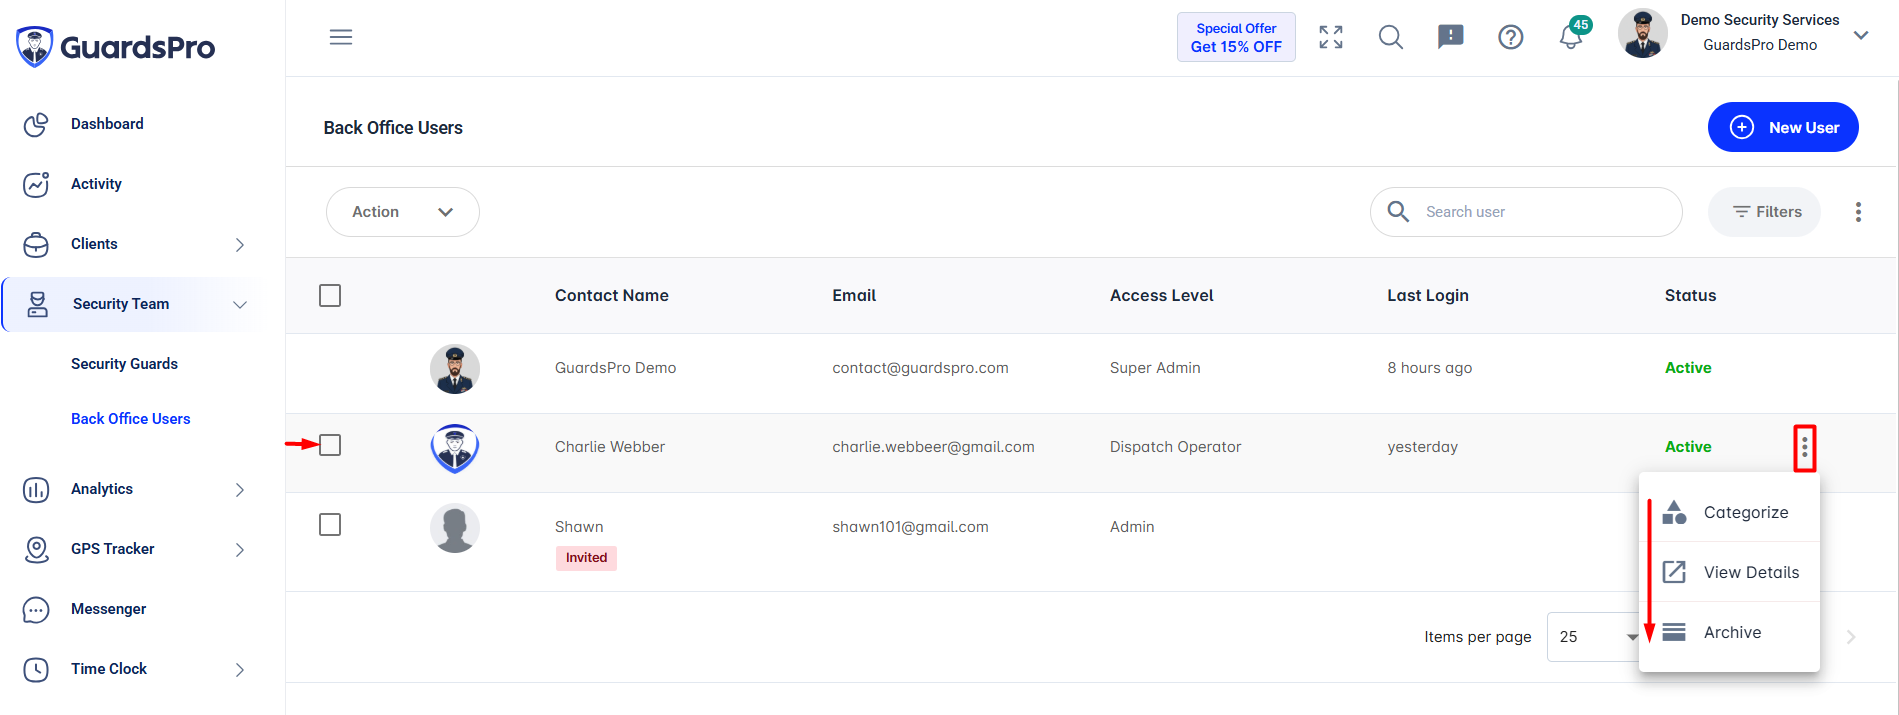Click the GPS Tracker pin icon
The image size is (1899, 715).
point(36,549)
